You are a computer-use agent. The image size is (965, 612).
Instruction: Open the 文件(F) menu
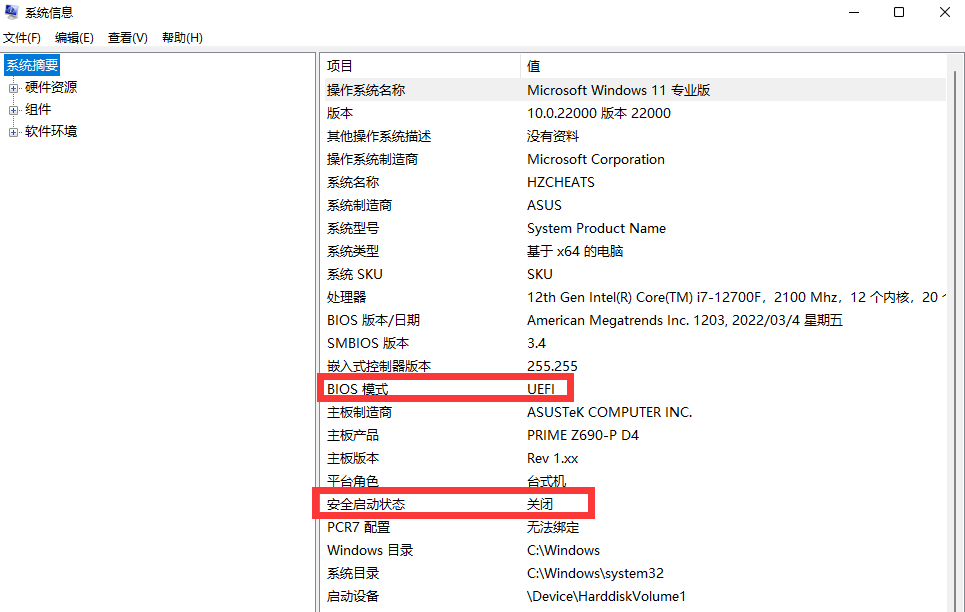tap(22, 38)
